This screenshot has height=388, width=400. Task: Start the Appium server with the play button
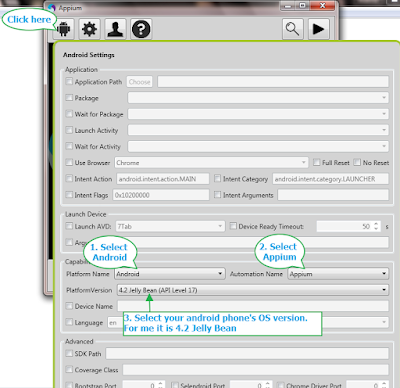point(318,29)
